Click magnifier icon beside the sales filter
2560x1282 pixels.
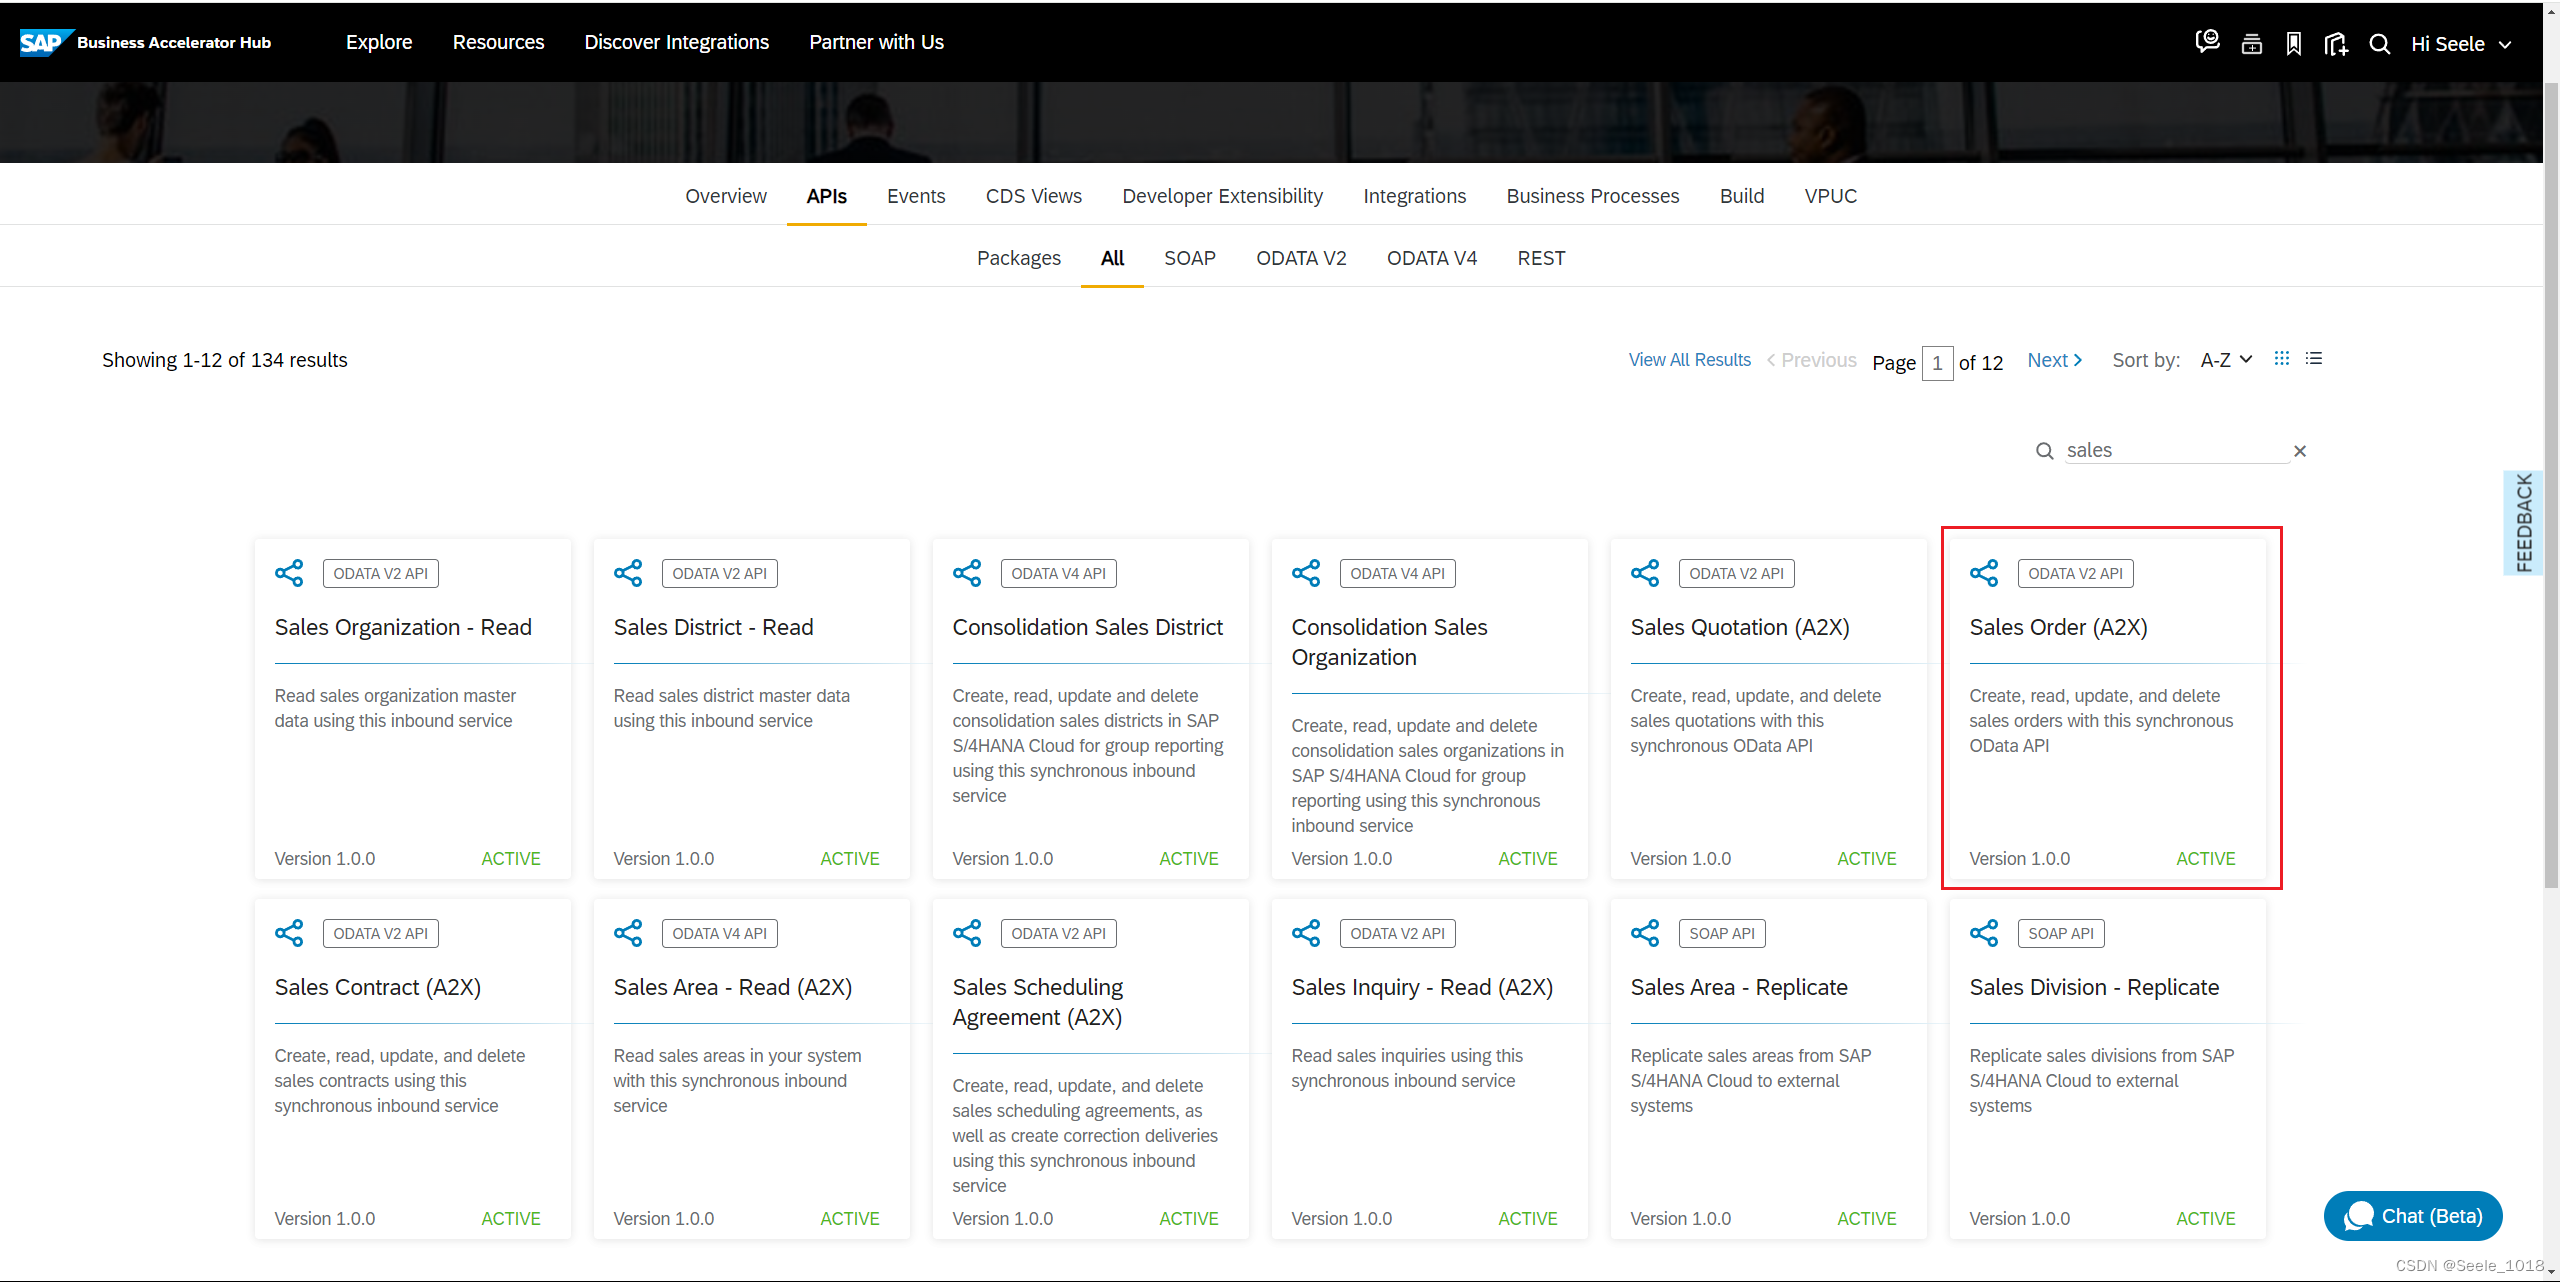click(x=2045, y=451)
